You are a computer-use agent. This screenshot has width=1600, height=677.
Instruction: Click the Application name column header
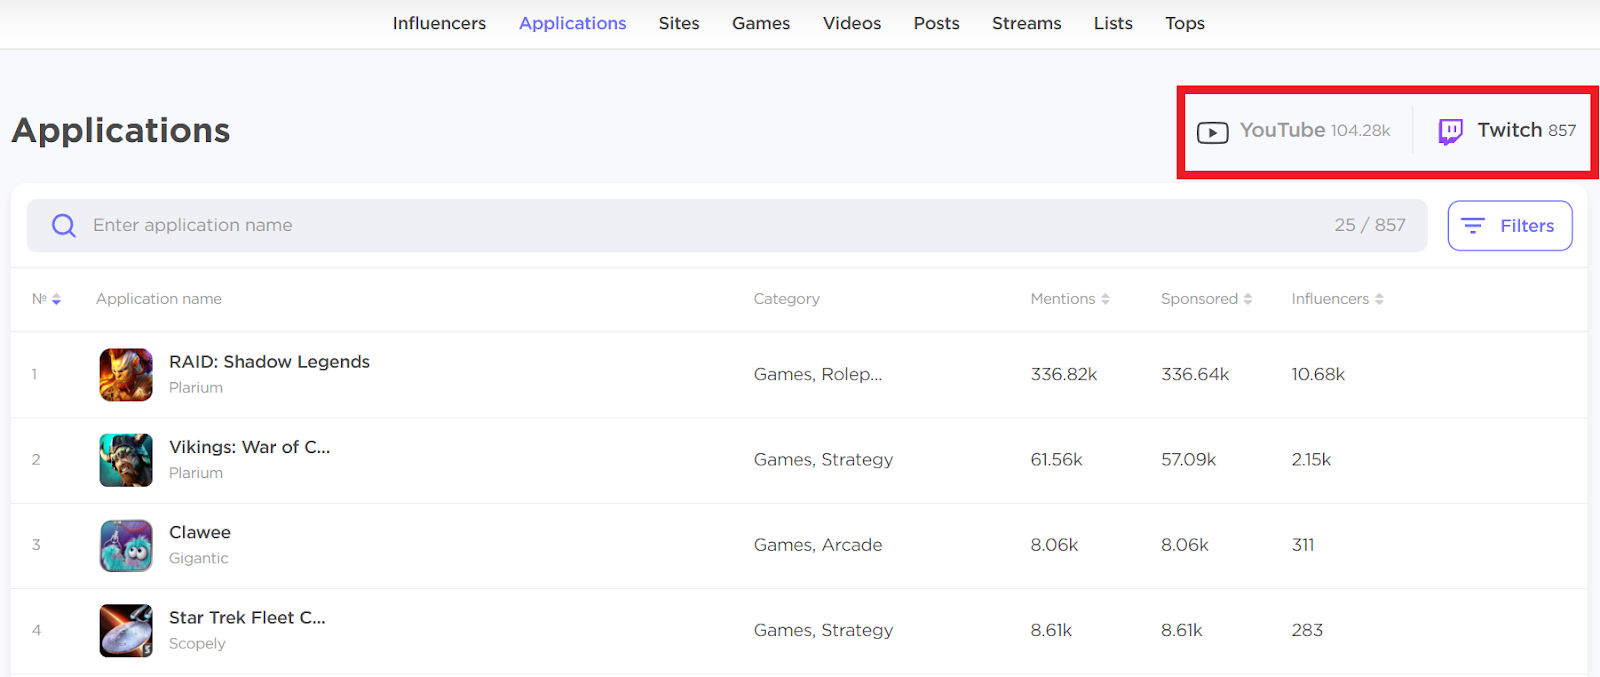[159, 299]
